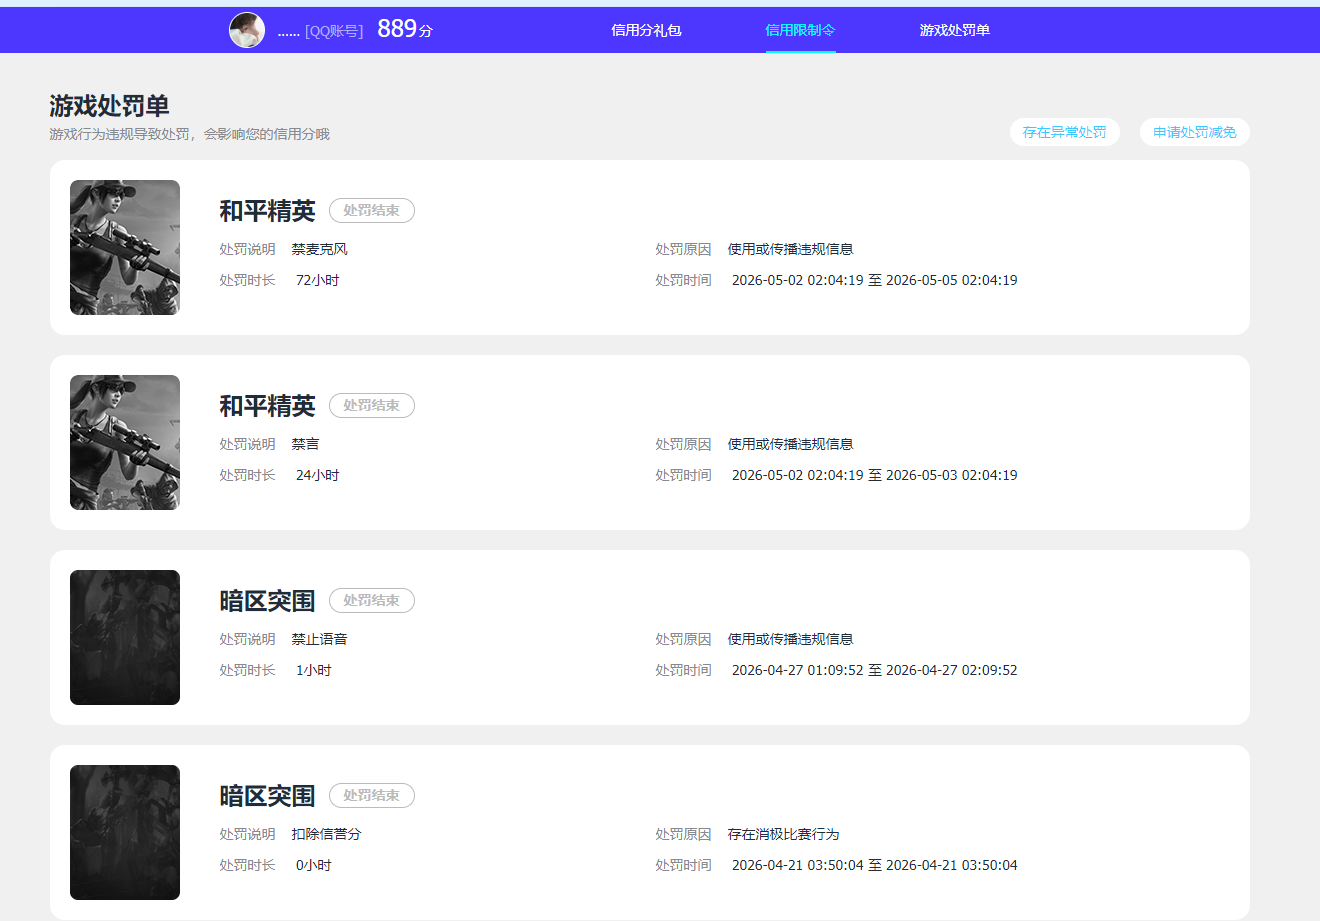Screen dimensions: 1320x921
Task: Click the 游戏处罚单 page heading
Action: tap(109, 106)
